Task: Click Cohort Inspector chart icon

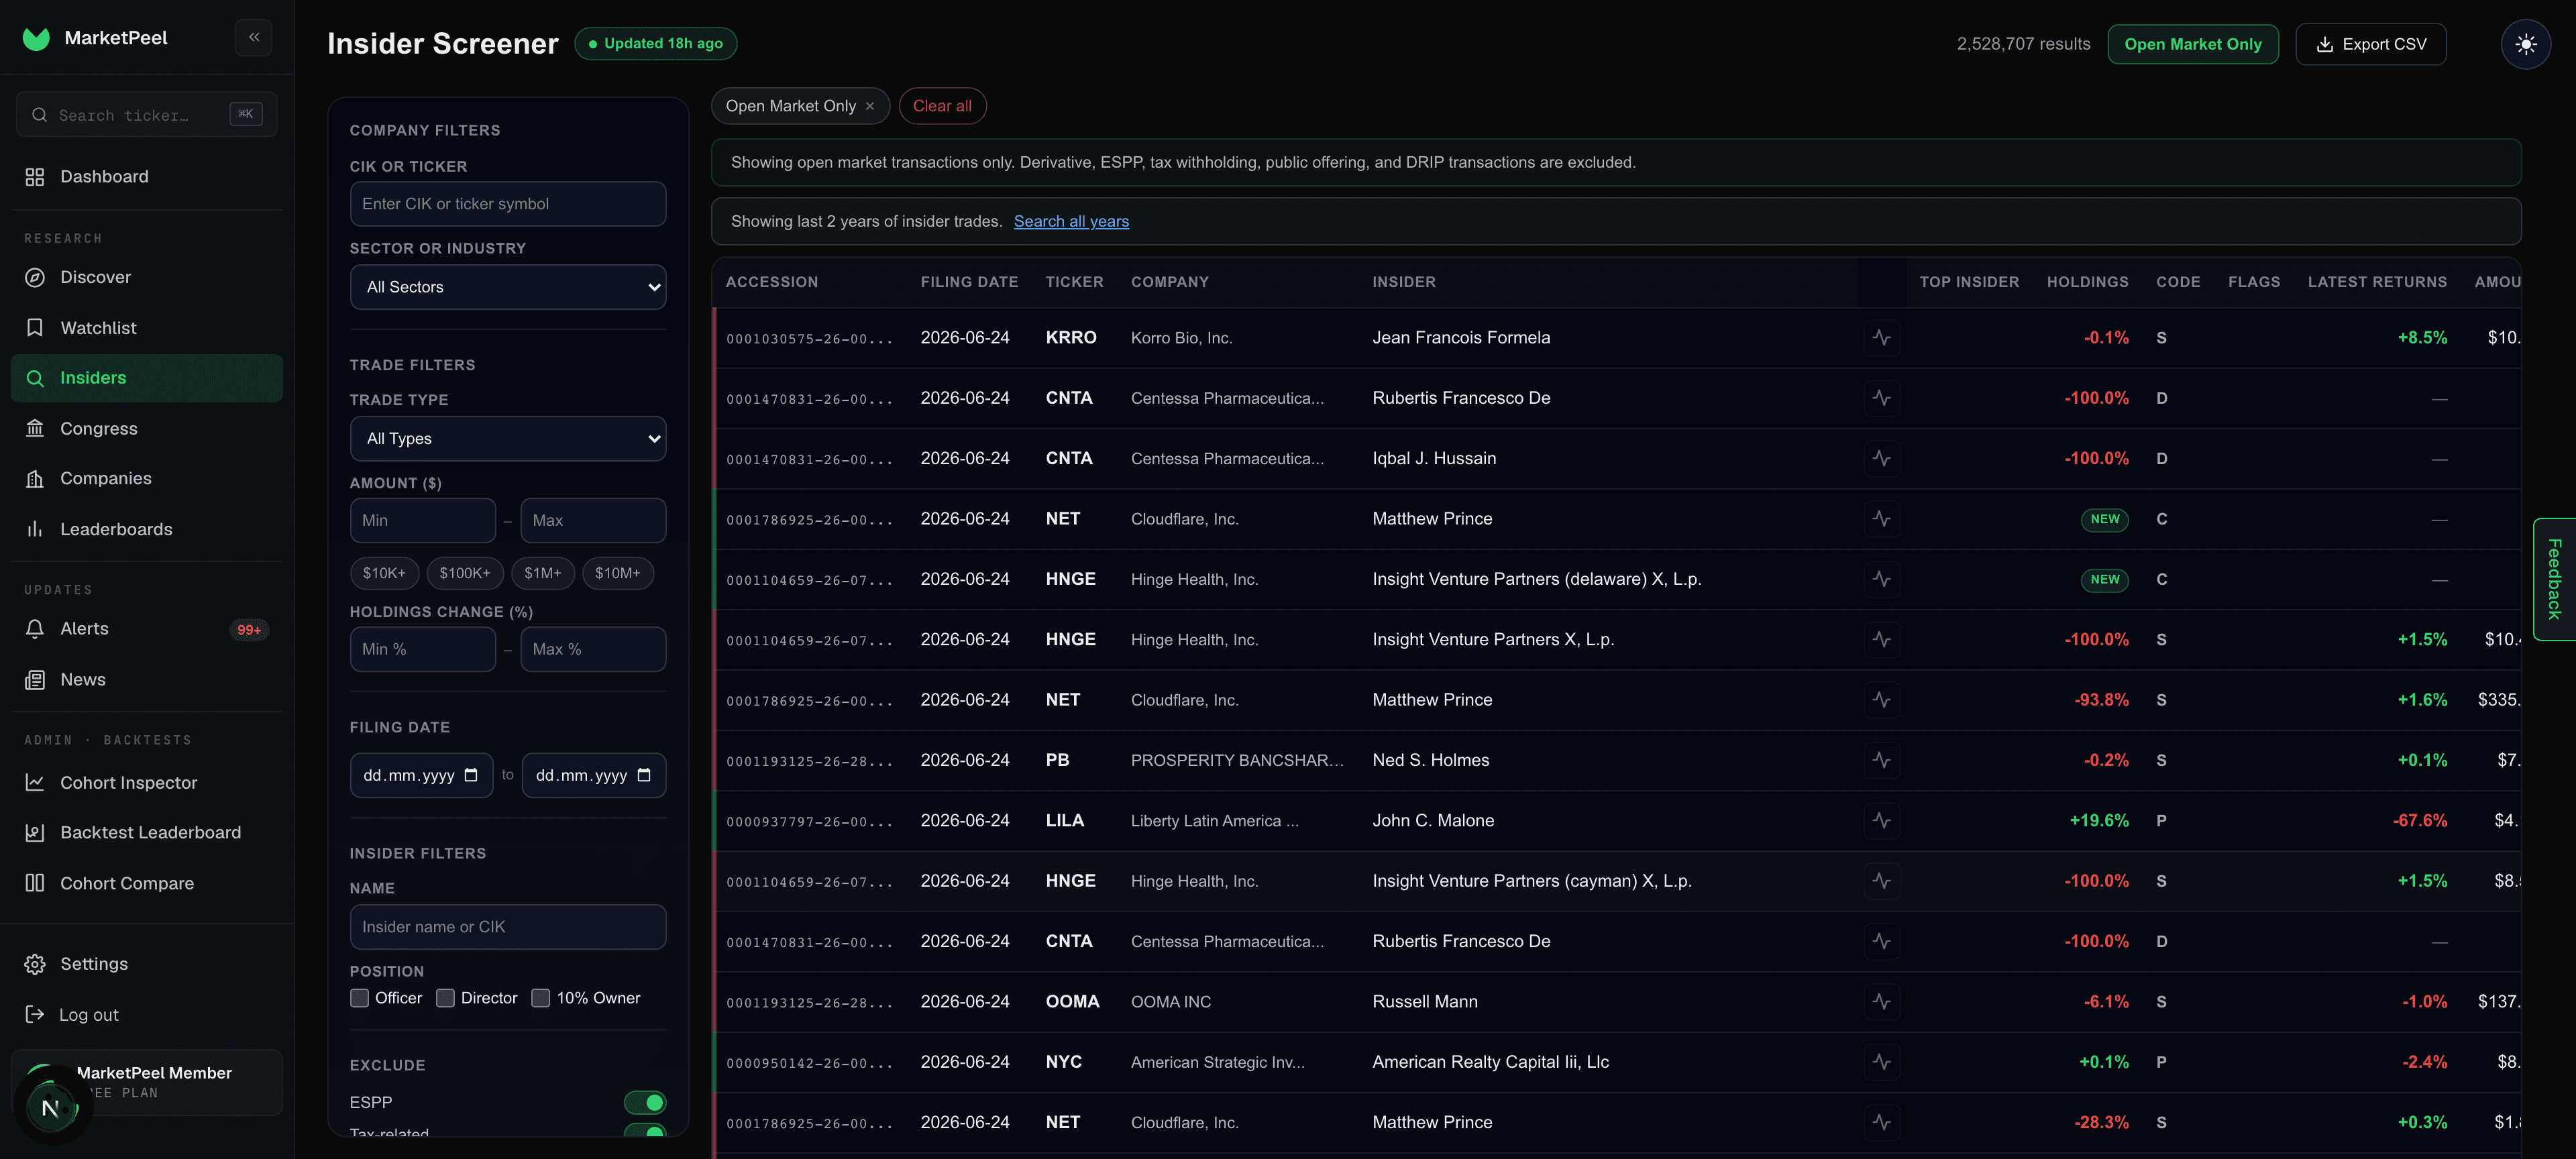Action: point(35,782)
